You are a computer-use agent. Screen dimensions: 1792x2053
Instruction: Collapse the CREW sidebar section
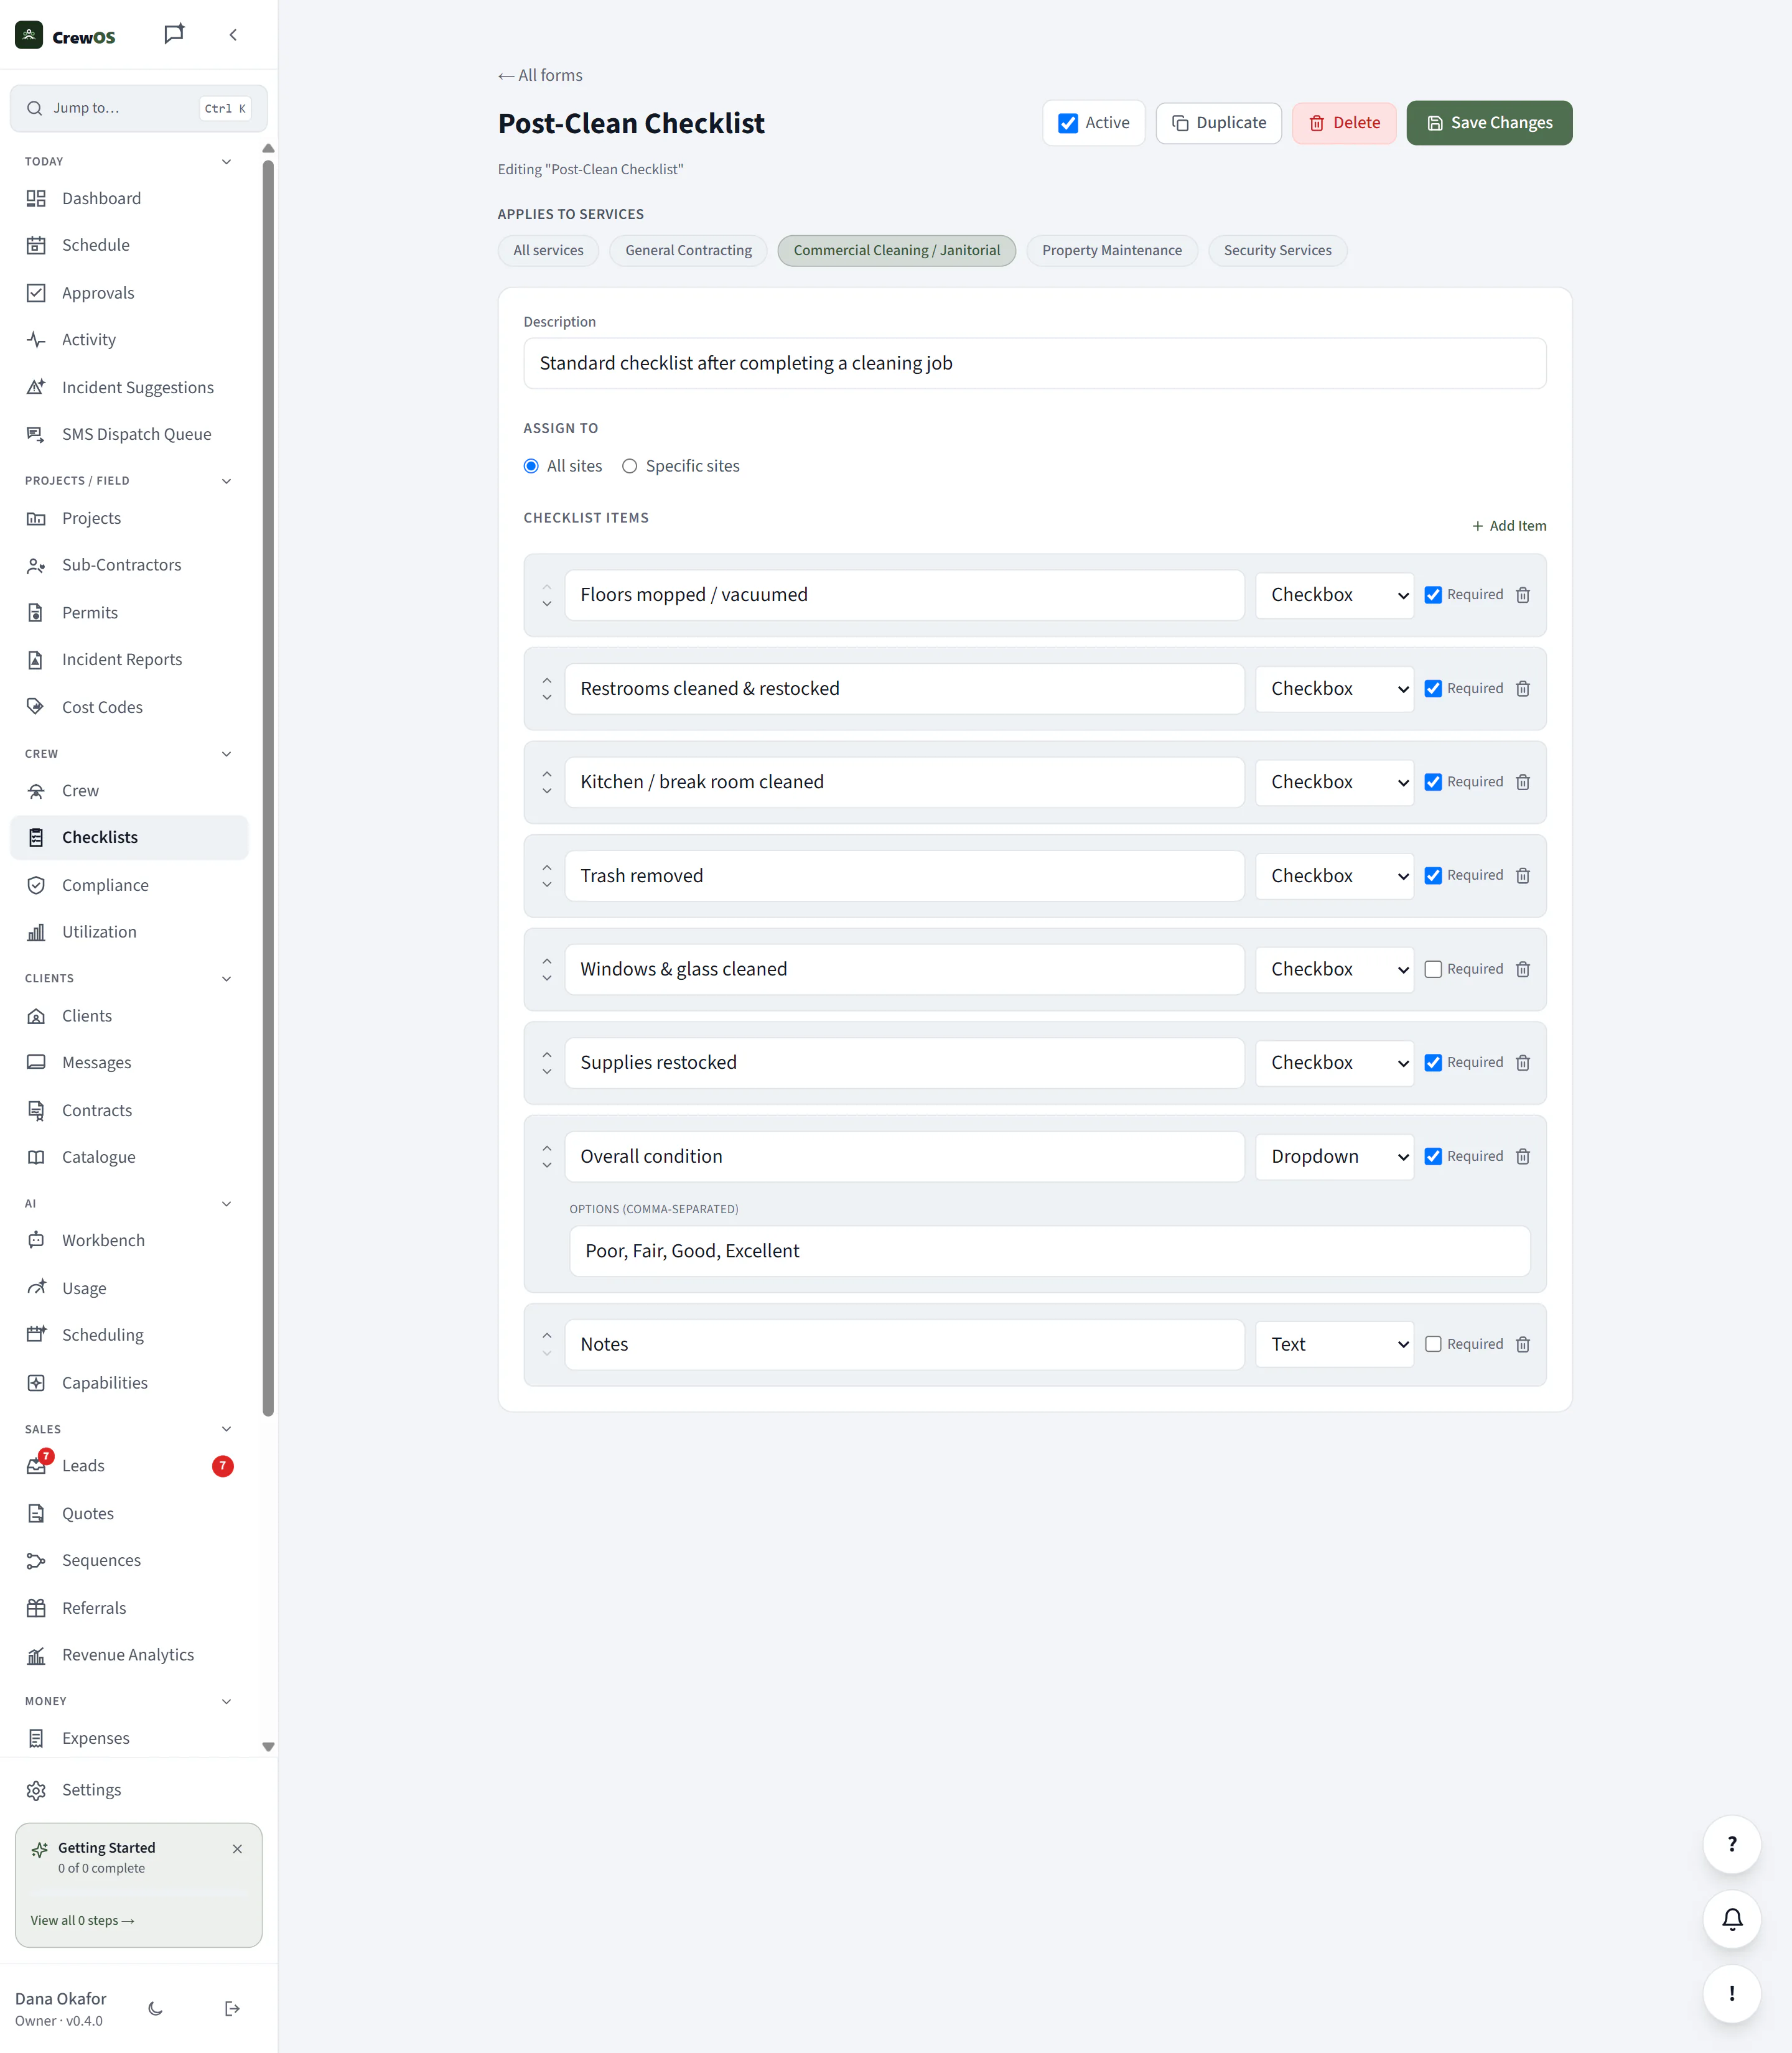226,754
